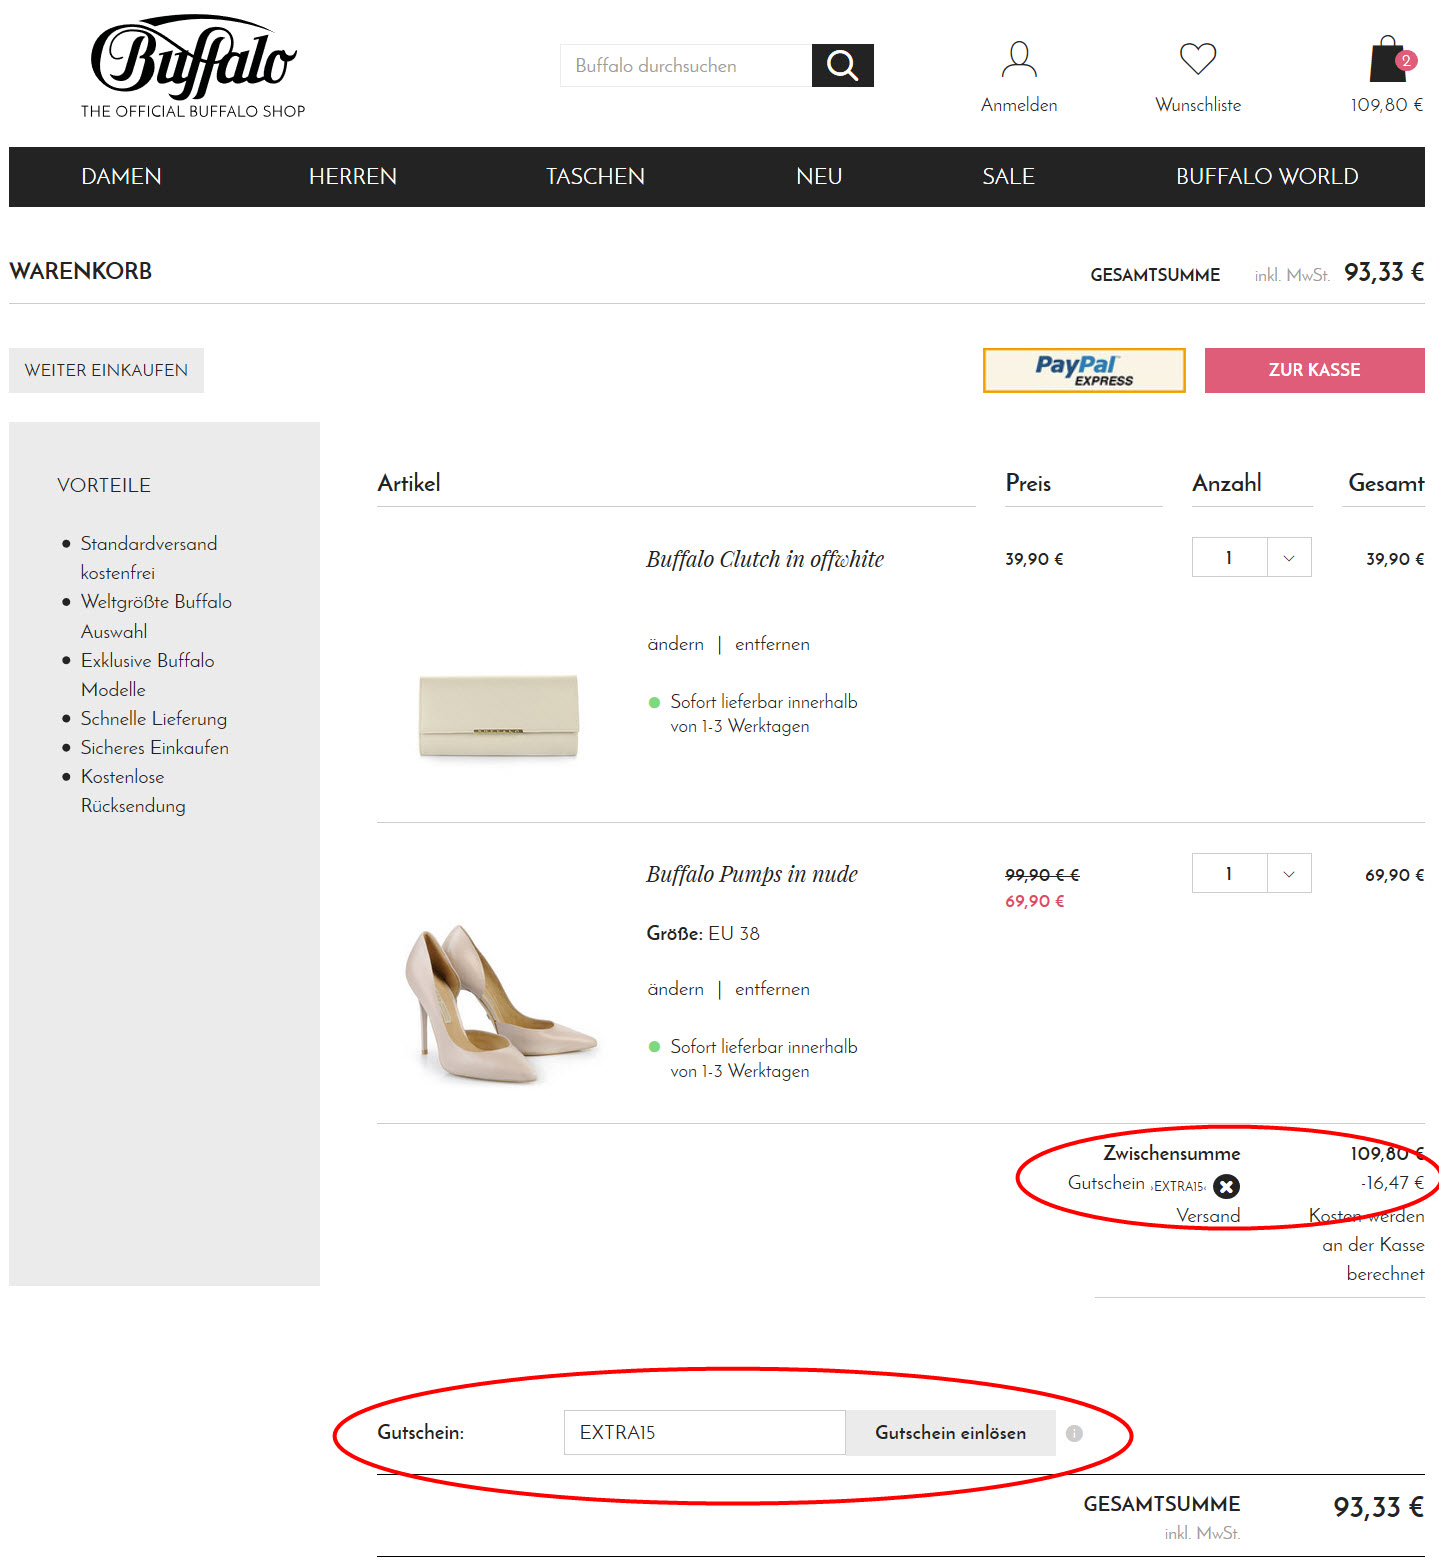Click the Zwischensumme label

click(x=1172, y=1153)
